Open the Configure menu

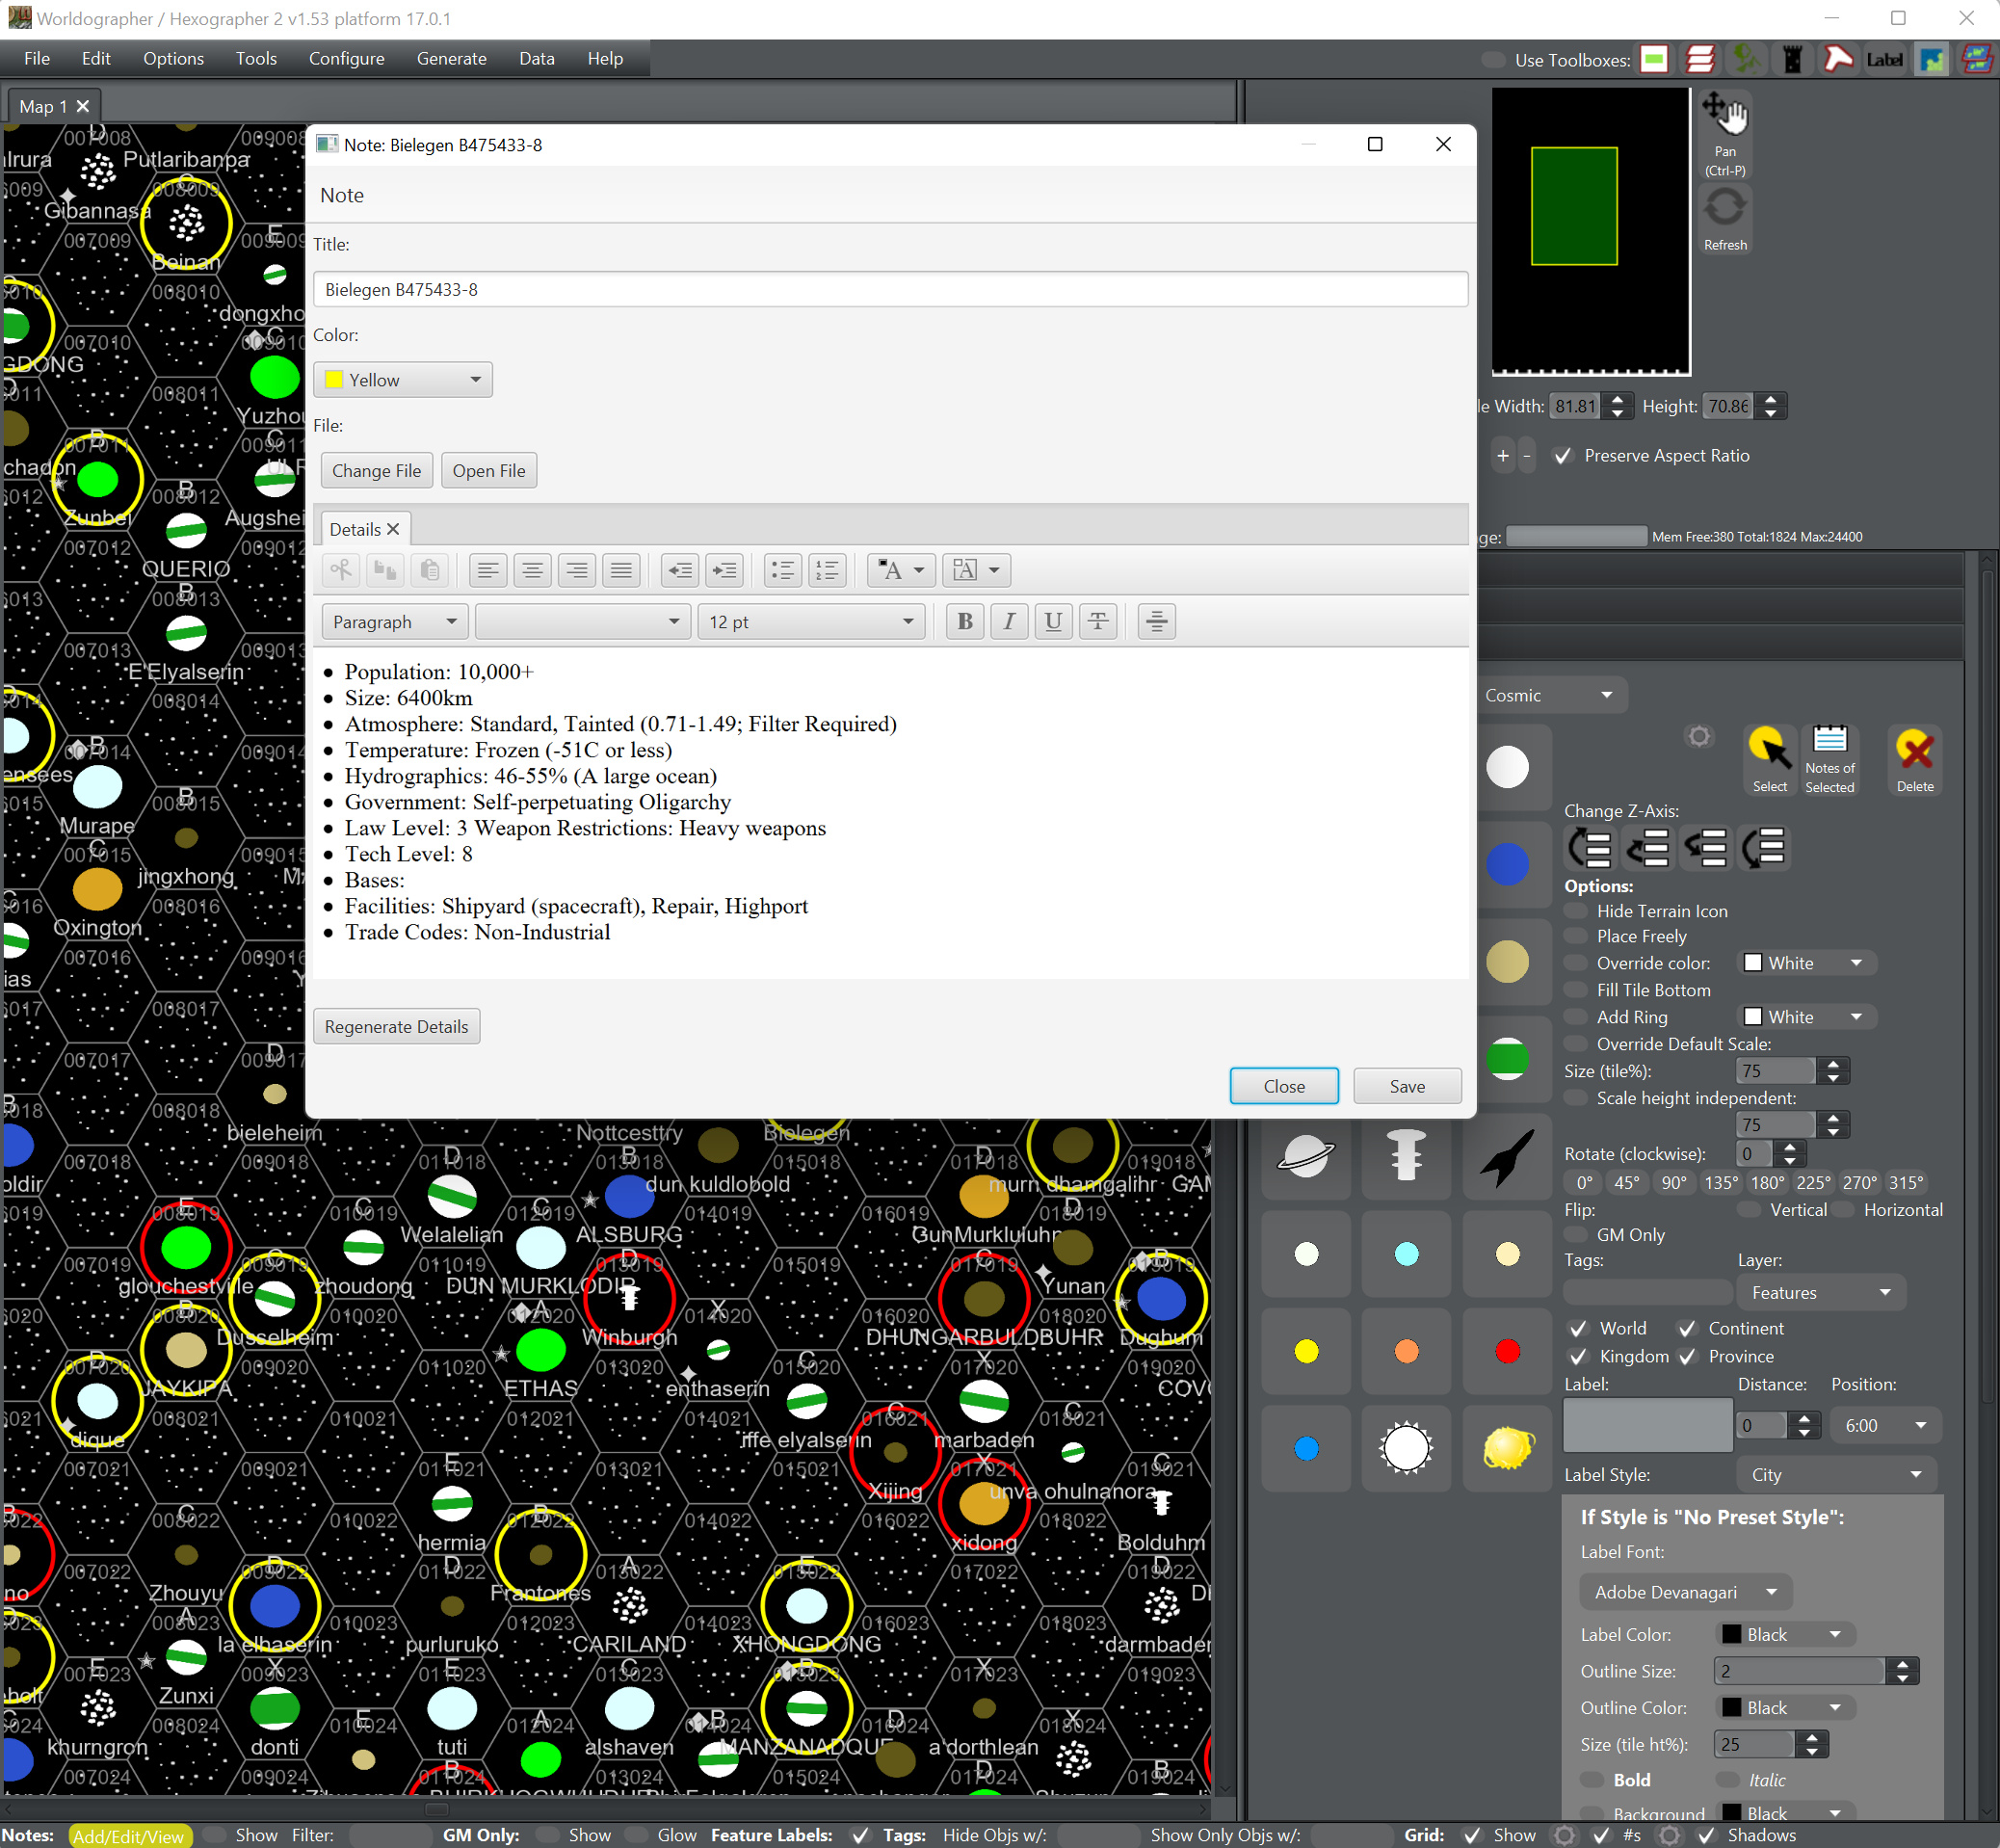345,58
